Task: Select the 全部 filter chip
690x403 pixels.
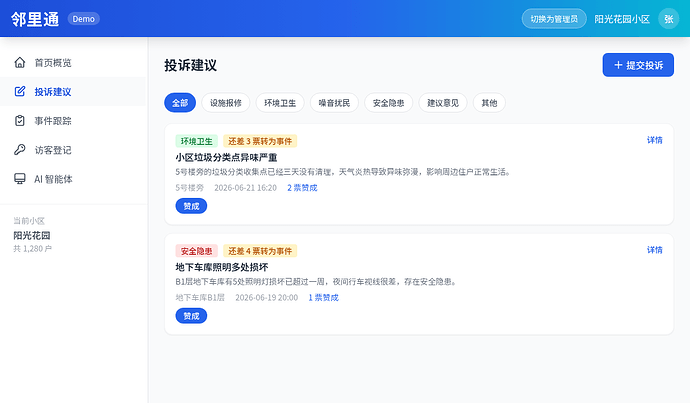Action: click(x=180, y=103)
